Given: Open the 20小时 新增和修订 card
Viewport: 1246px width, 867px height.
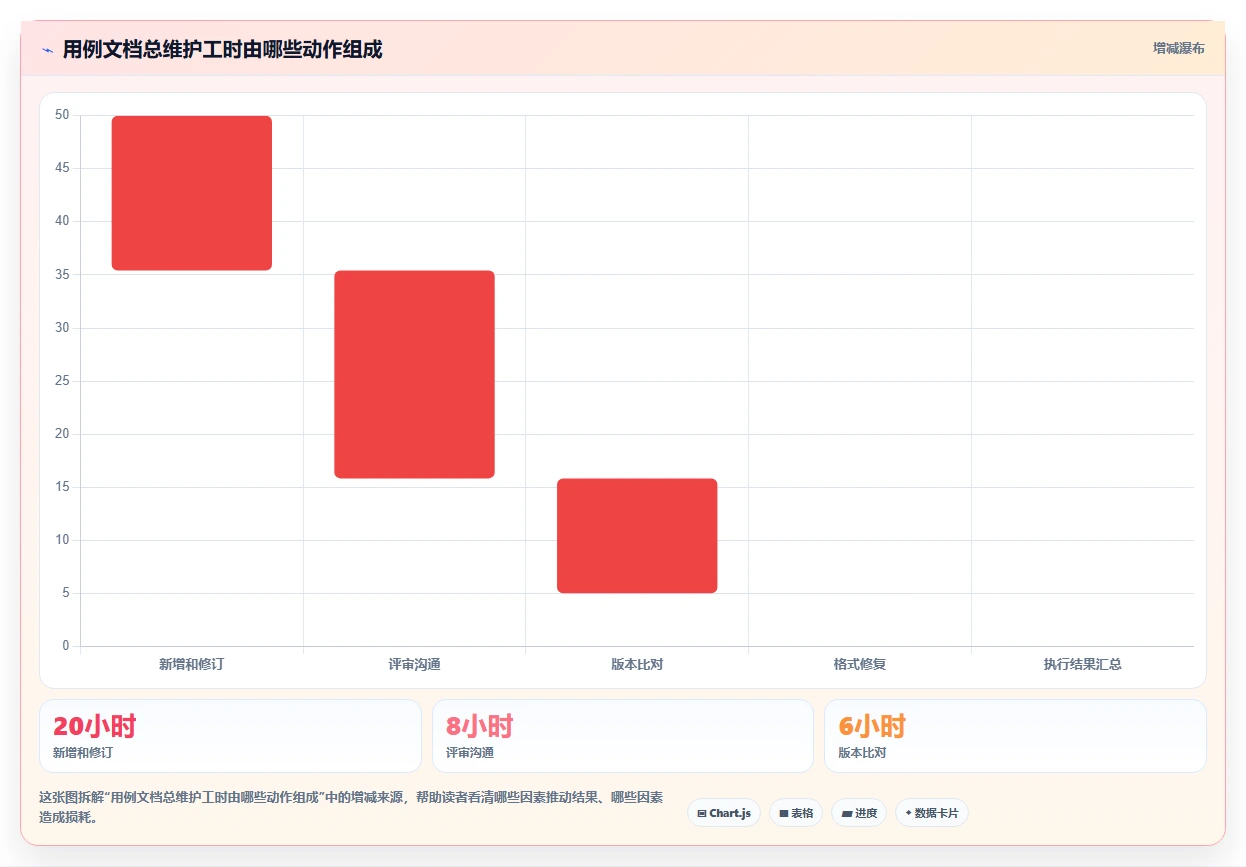Looking at the screenshot, I should pos(230,736).
